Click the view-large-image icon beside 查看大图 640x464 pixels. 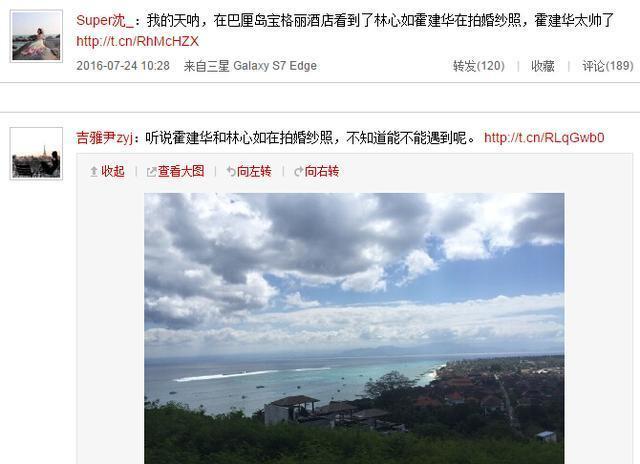pyautogui.click(x=151, y=172)
